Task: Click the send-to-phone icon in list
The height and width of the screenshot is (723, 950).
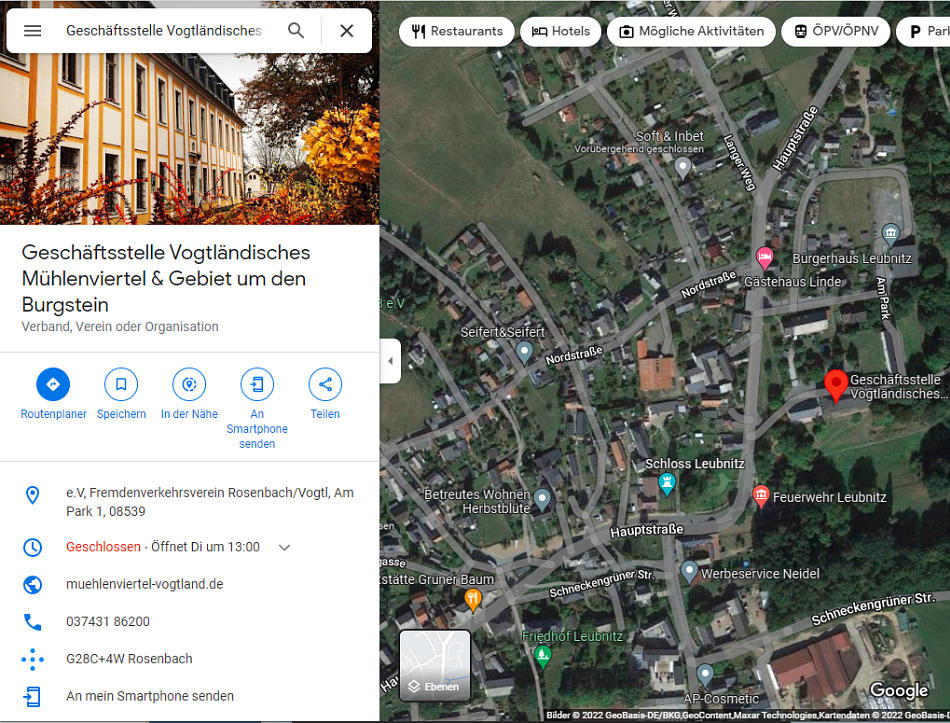Action: [32, 696]
